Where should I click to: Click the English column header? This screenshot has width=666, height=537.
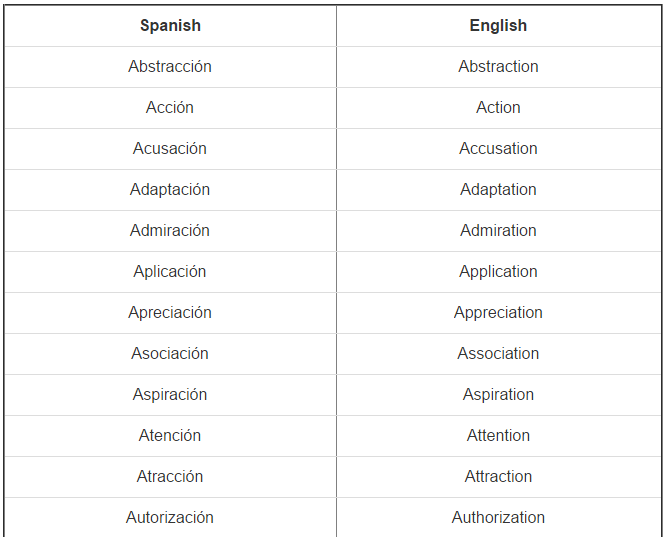click(498, 26)
